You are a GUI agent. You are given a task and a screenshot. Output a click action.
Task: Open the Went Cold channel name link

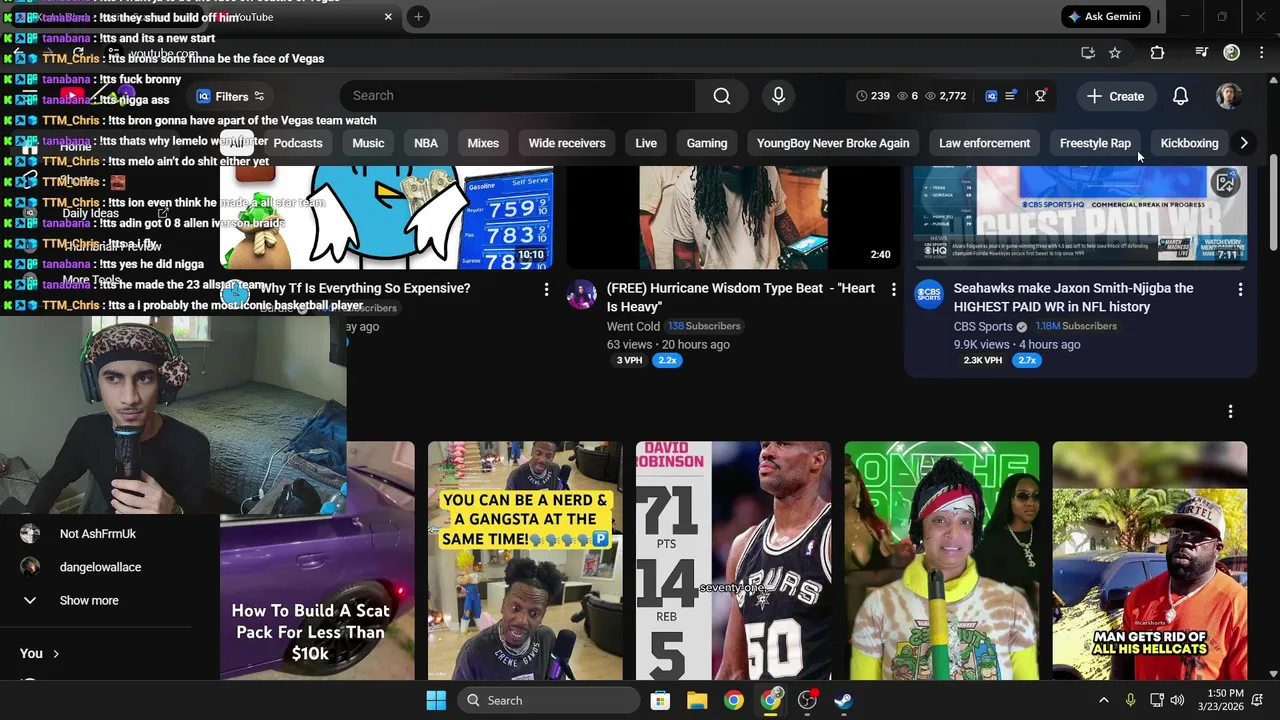633,326
